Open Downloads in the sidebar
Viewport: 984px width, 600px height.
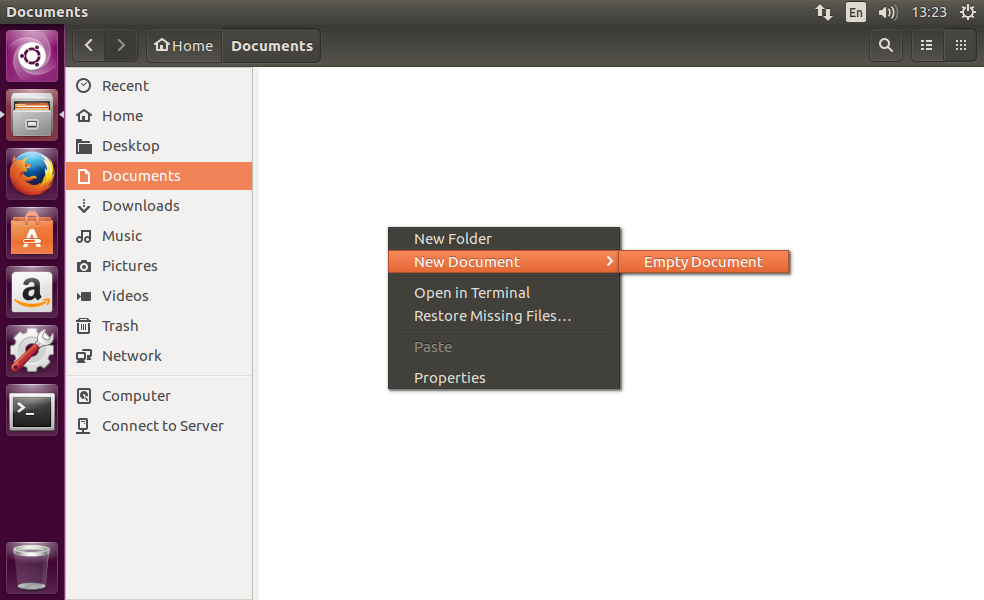click(141, 206)
